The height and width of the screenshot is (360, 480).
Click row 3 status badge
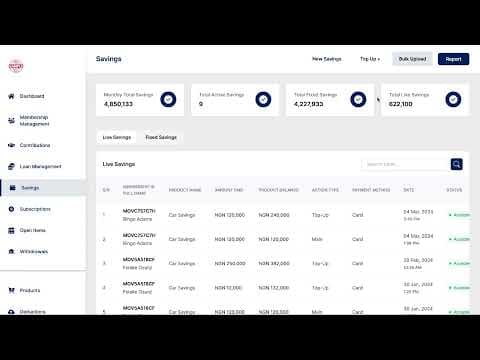tap(459, 263)
